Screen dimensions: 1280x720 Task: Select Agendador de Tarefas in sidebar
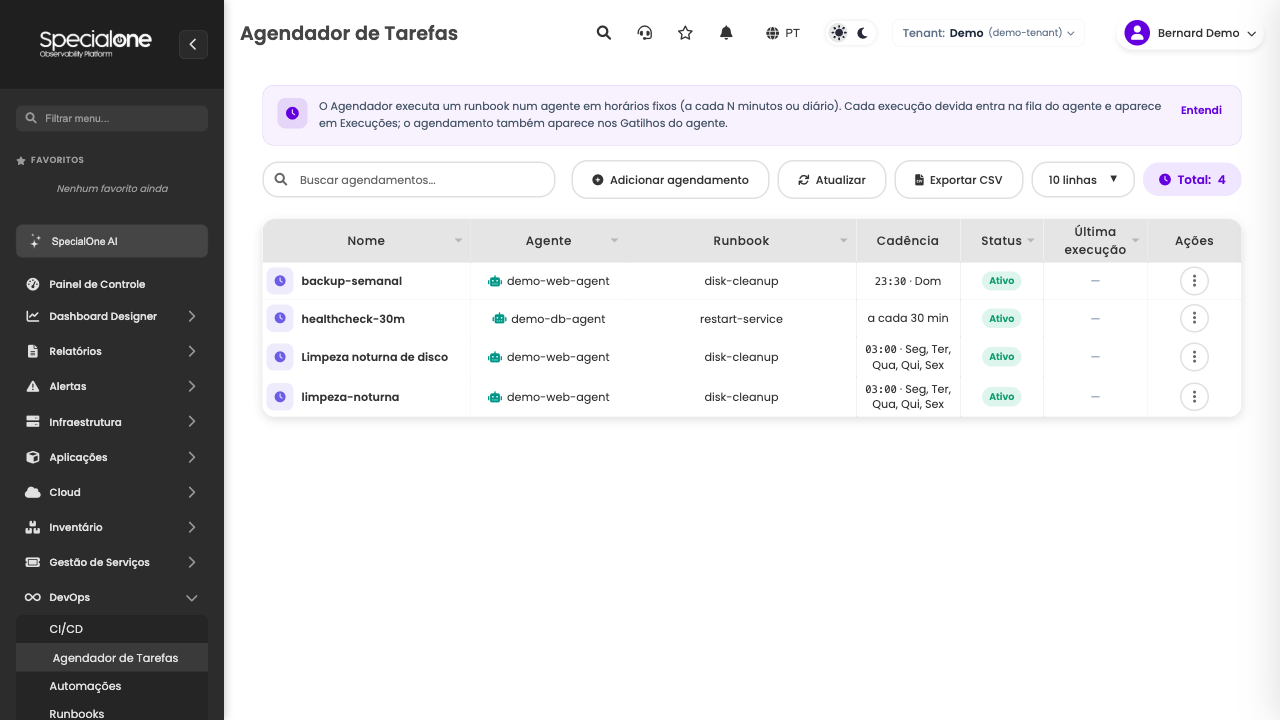(112, 658)
